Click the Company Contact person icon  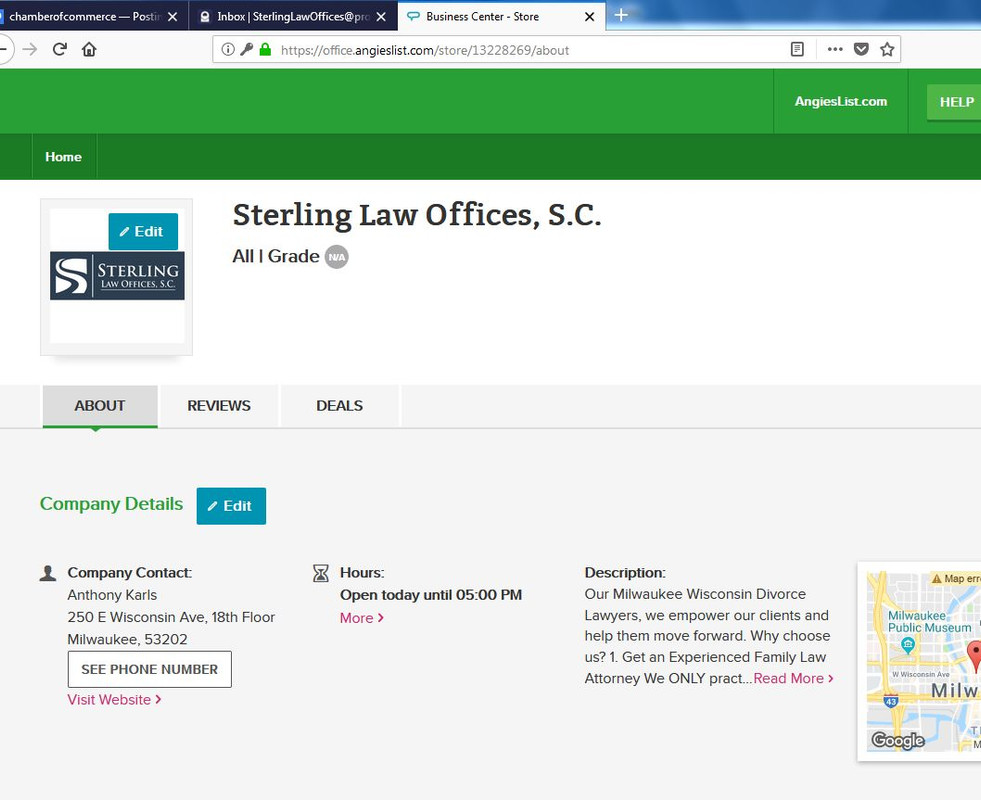point(48,573)
